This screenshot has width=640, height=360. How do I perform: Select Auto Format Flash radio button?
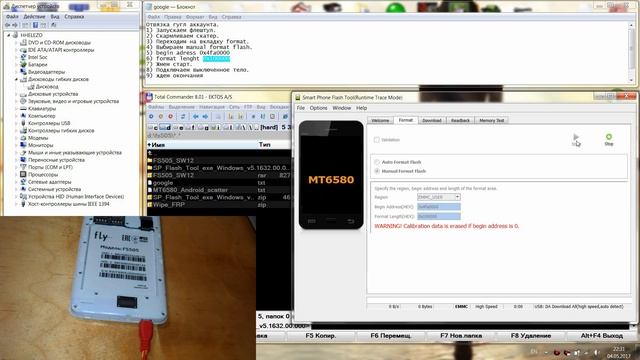377,162
